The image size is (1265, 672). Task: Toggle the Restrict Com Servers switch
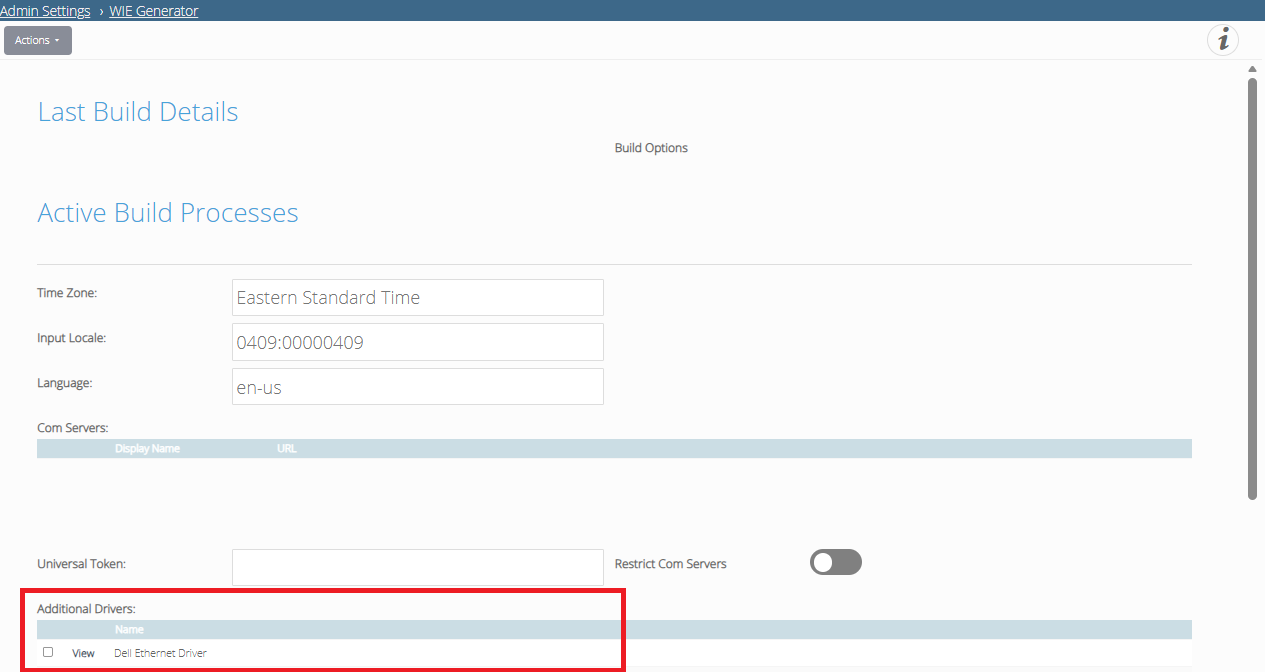point(836,562)
